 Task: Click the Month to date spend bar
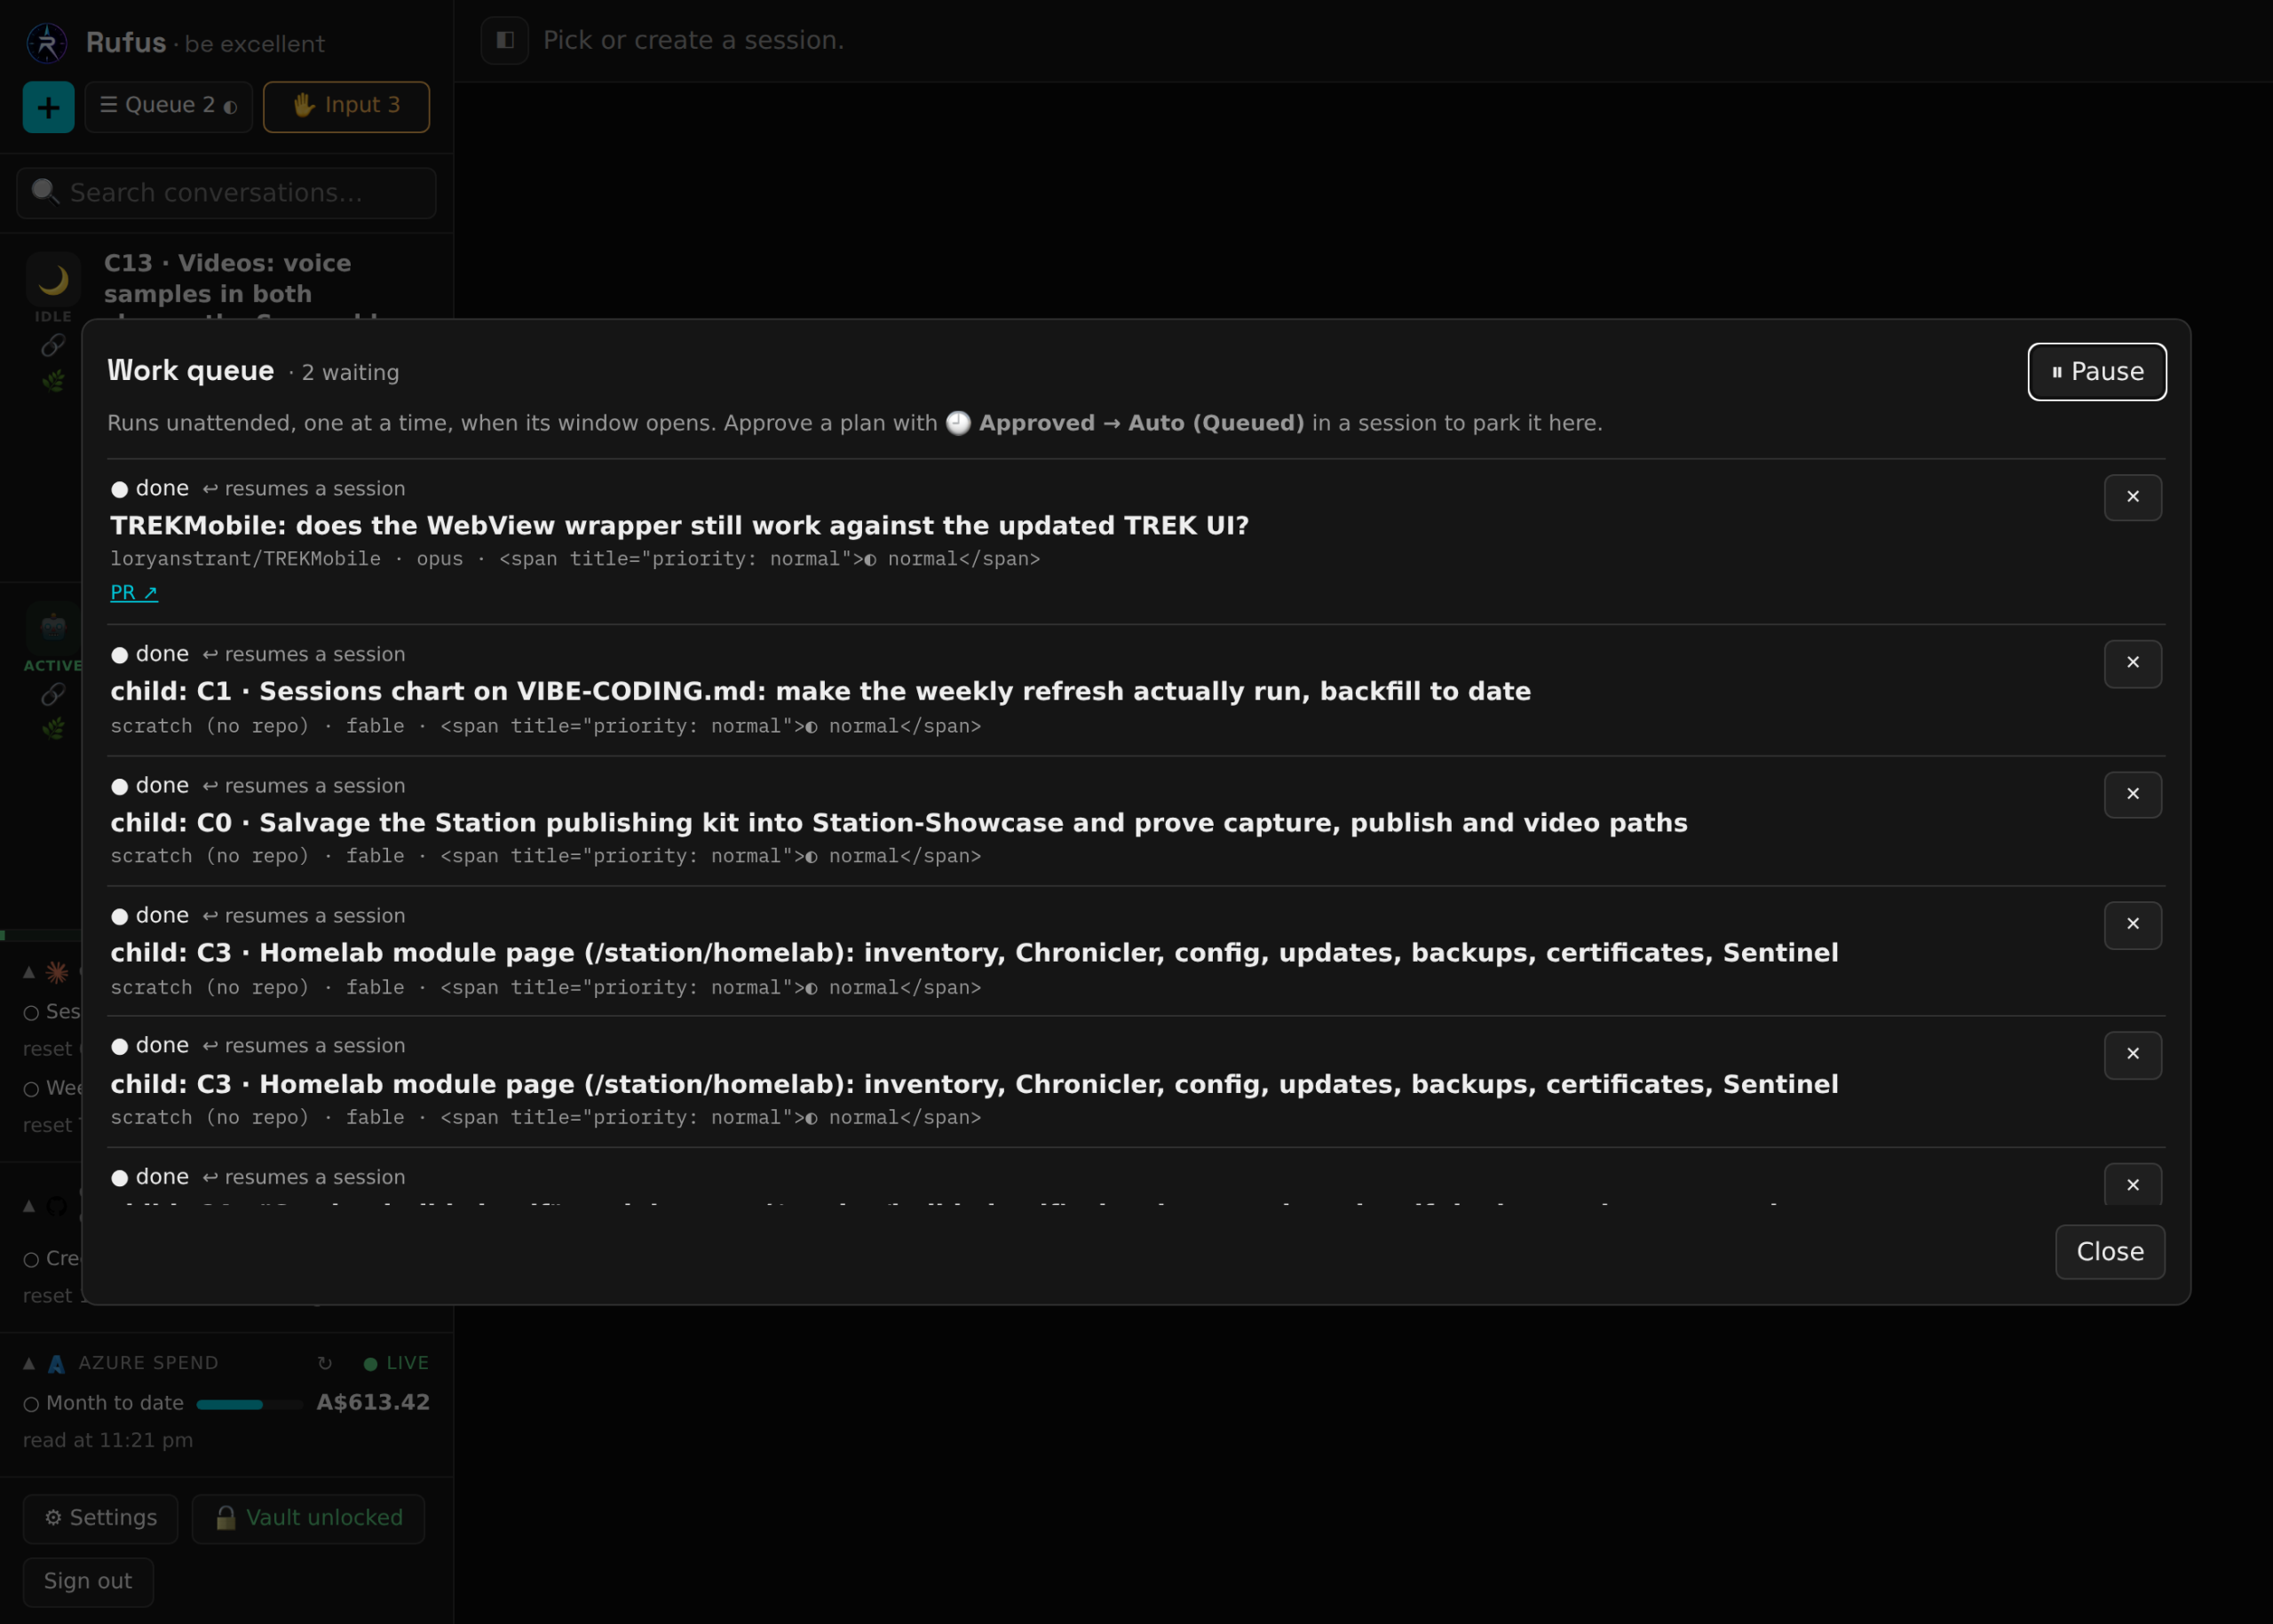(249, 1404)
